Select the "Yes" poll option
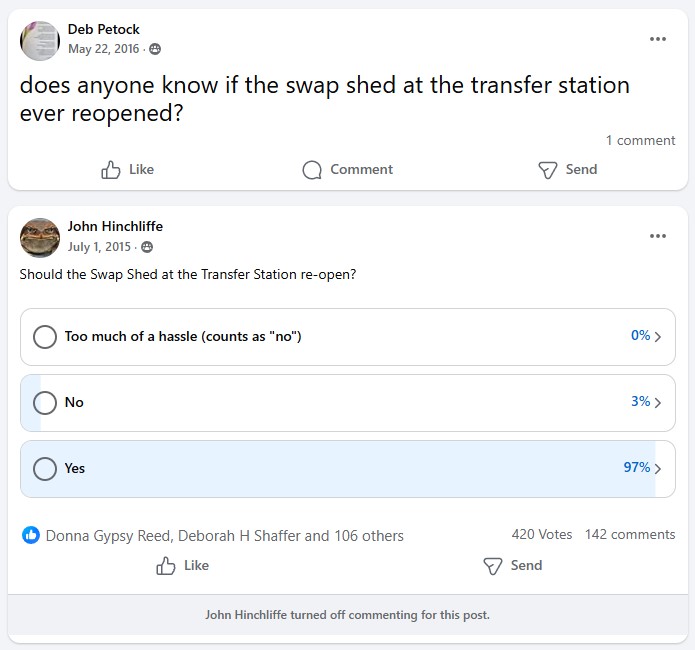The height and width of the screenshot is (650, 695). [45, 468]
